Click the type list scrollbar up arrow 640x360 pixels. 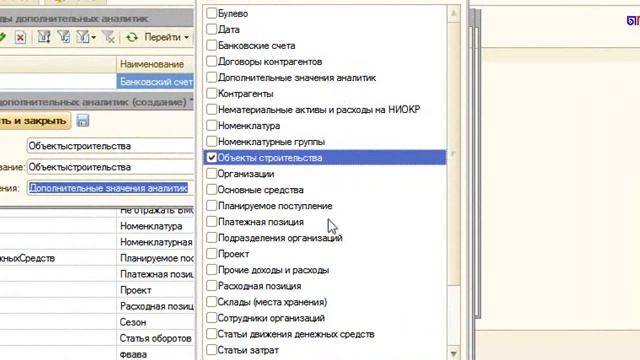(453, 13)
